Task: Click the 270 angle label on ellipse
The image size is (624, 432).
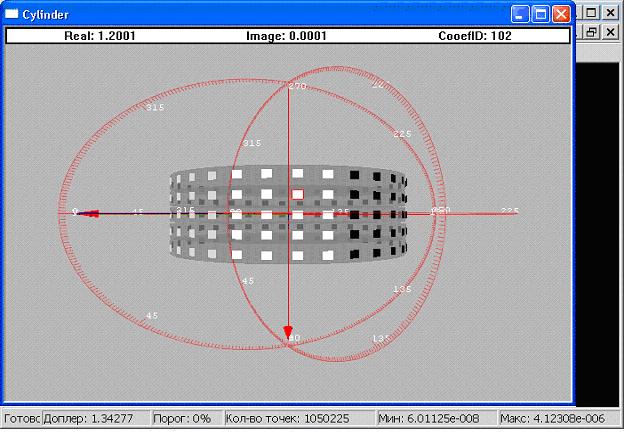Action: click(297, 86)
